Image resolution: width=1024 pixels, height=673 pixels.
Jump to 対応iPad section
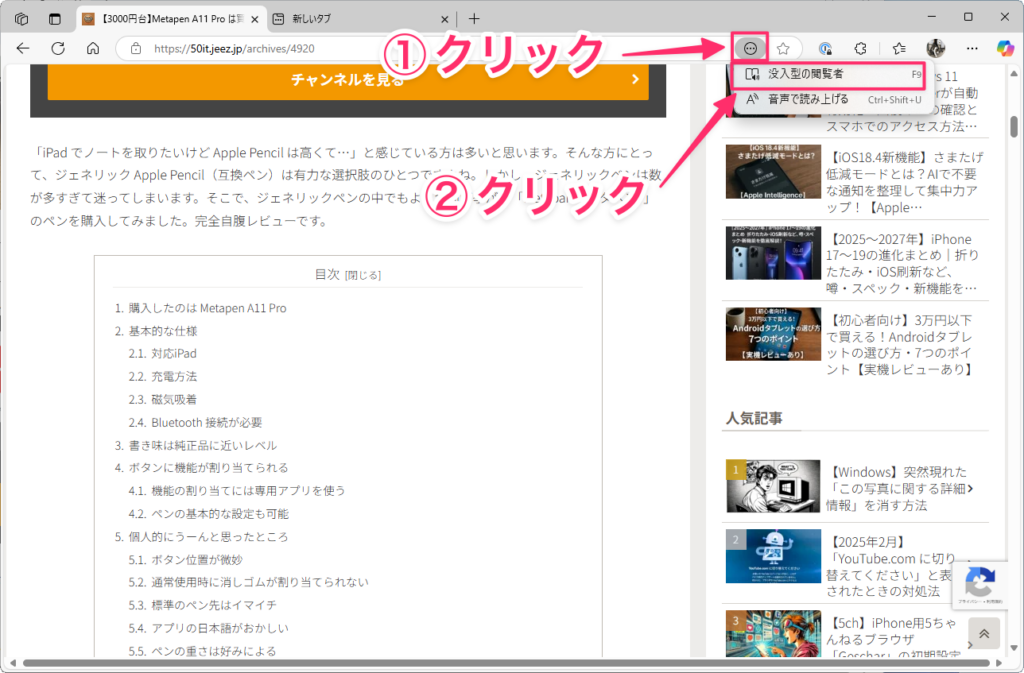[174, 354]
